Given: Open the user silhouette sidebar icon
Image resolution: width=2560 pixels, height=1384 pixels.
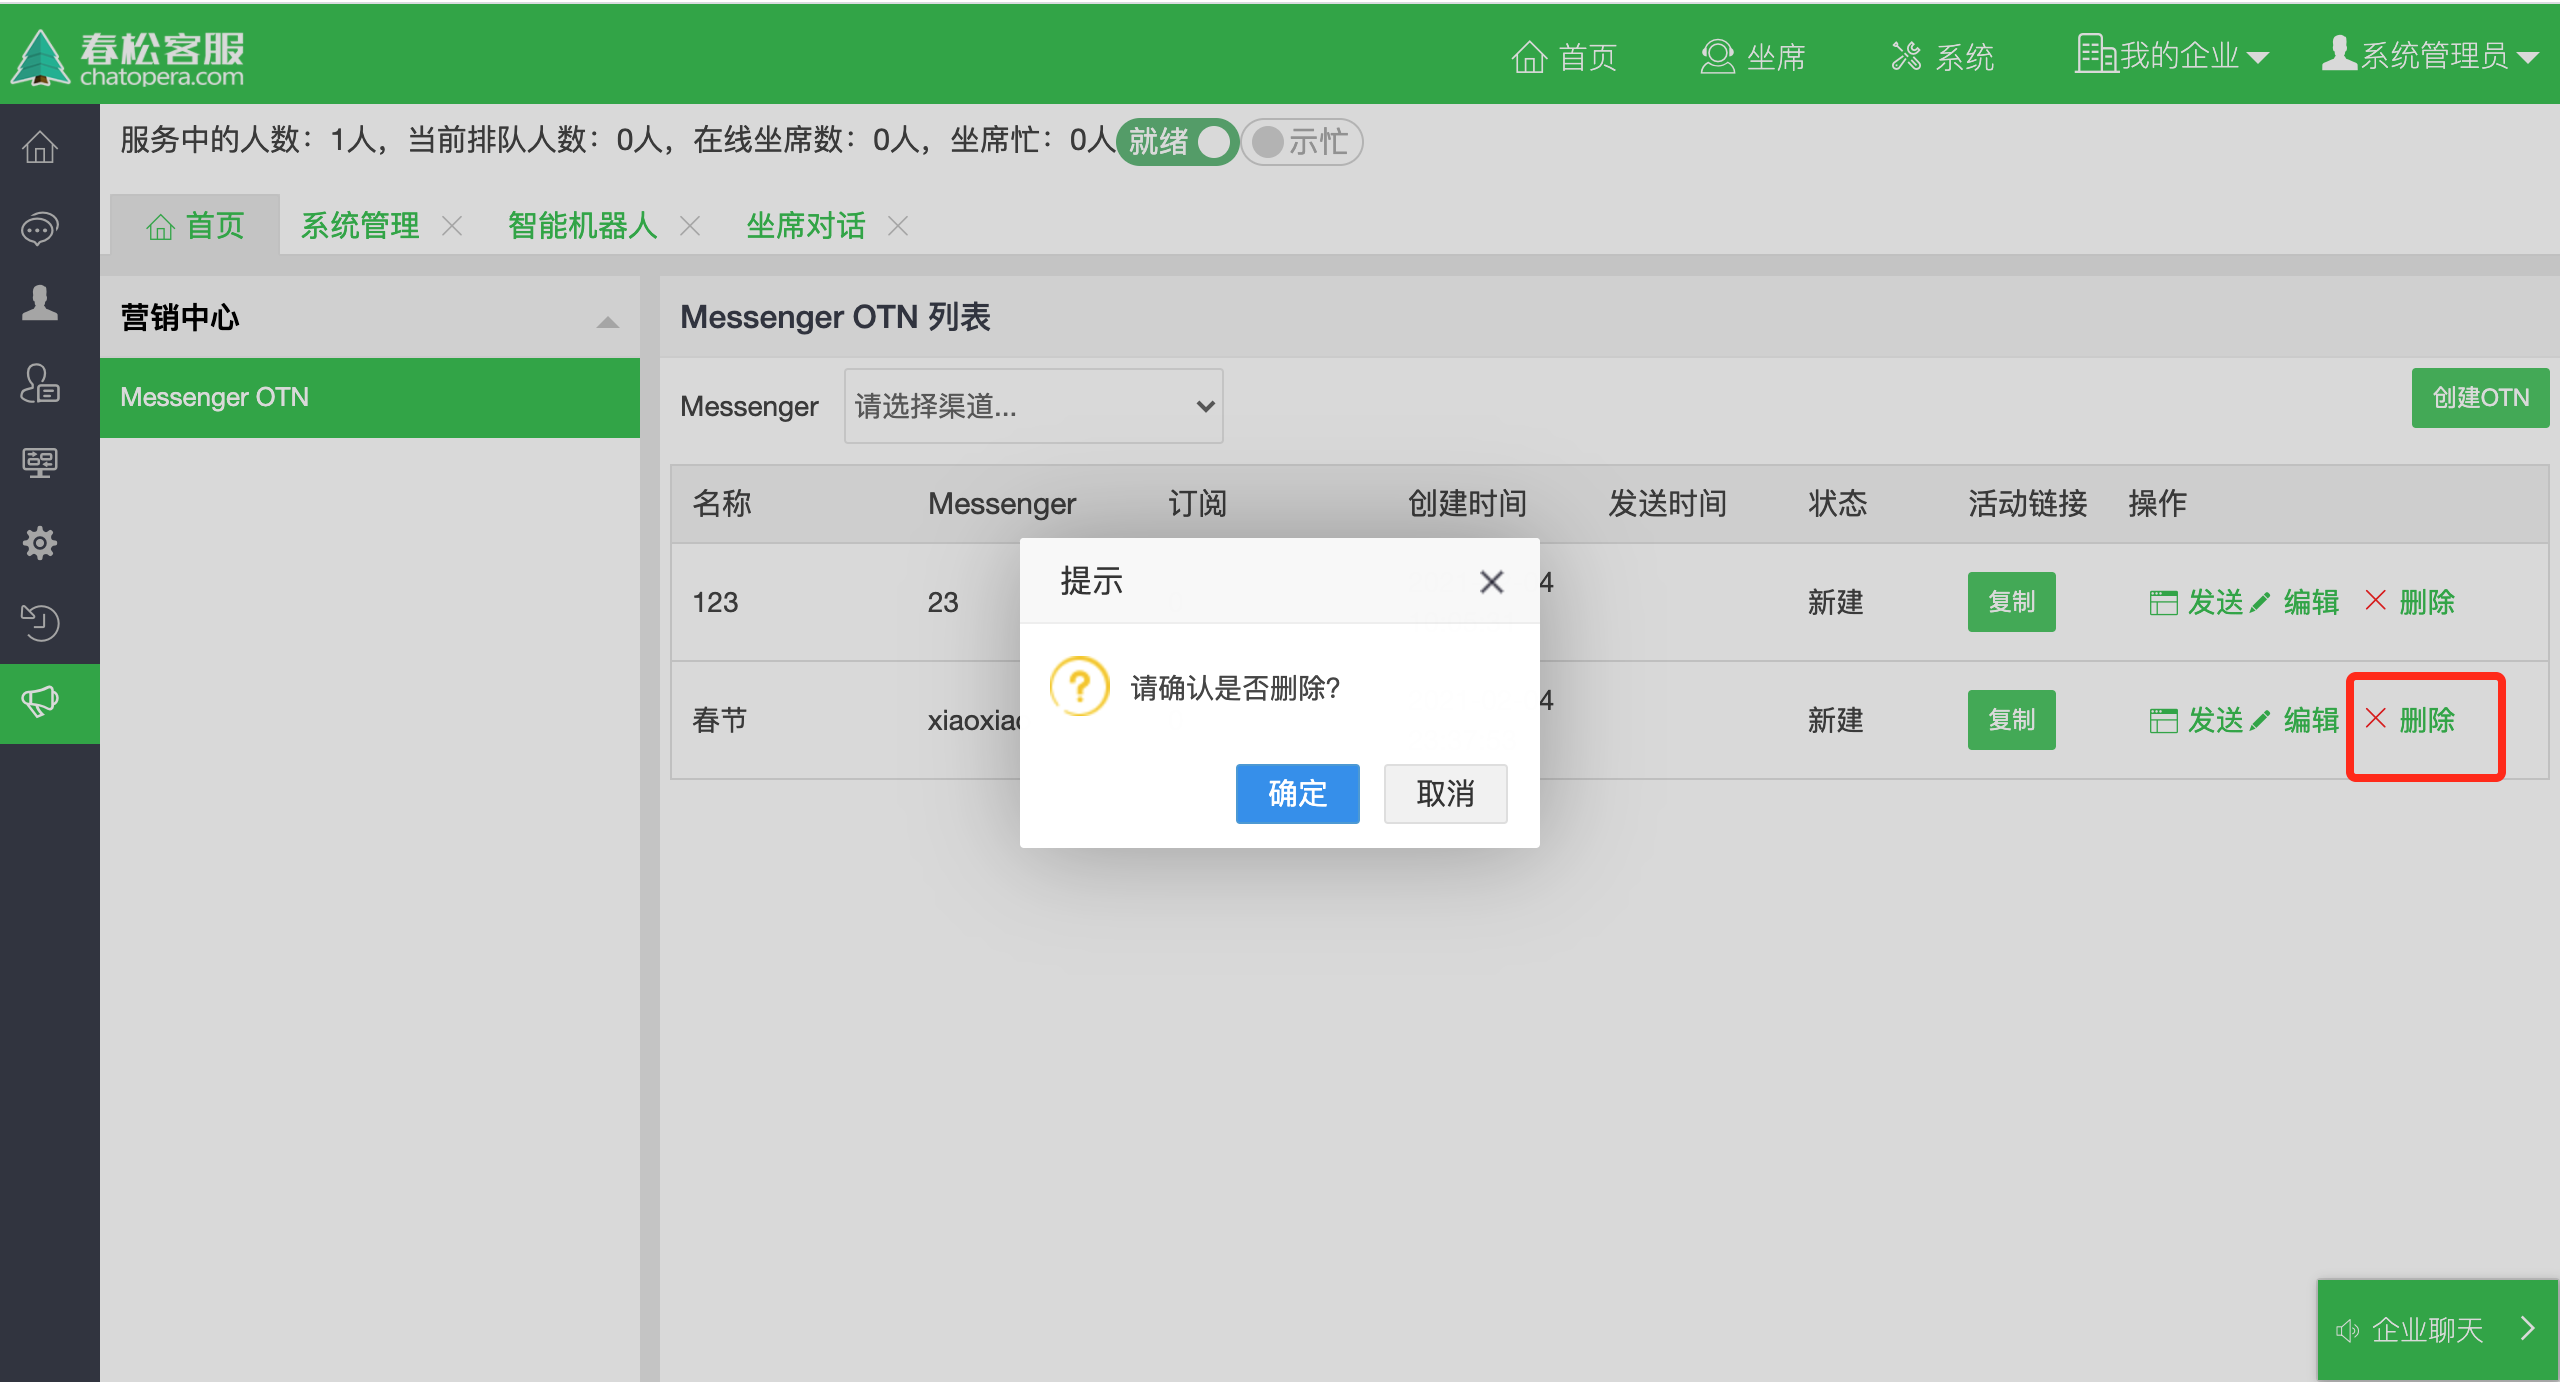Looking at the screenshot, I should point(40,303).
